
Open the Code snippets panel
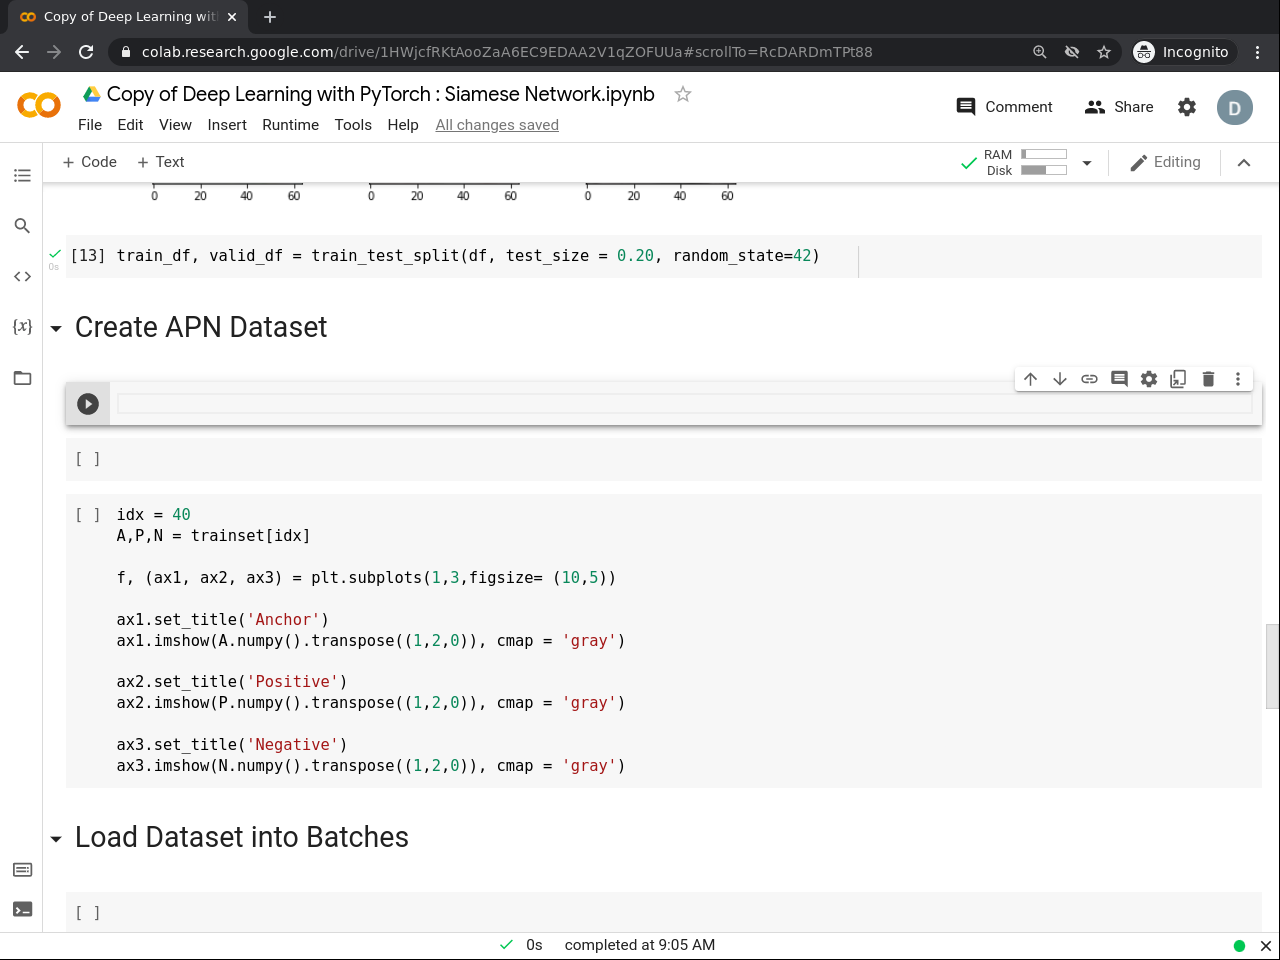click(22, 276)
